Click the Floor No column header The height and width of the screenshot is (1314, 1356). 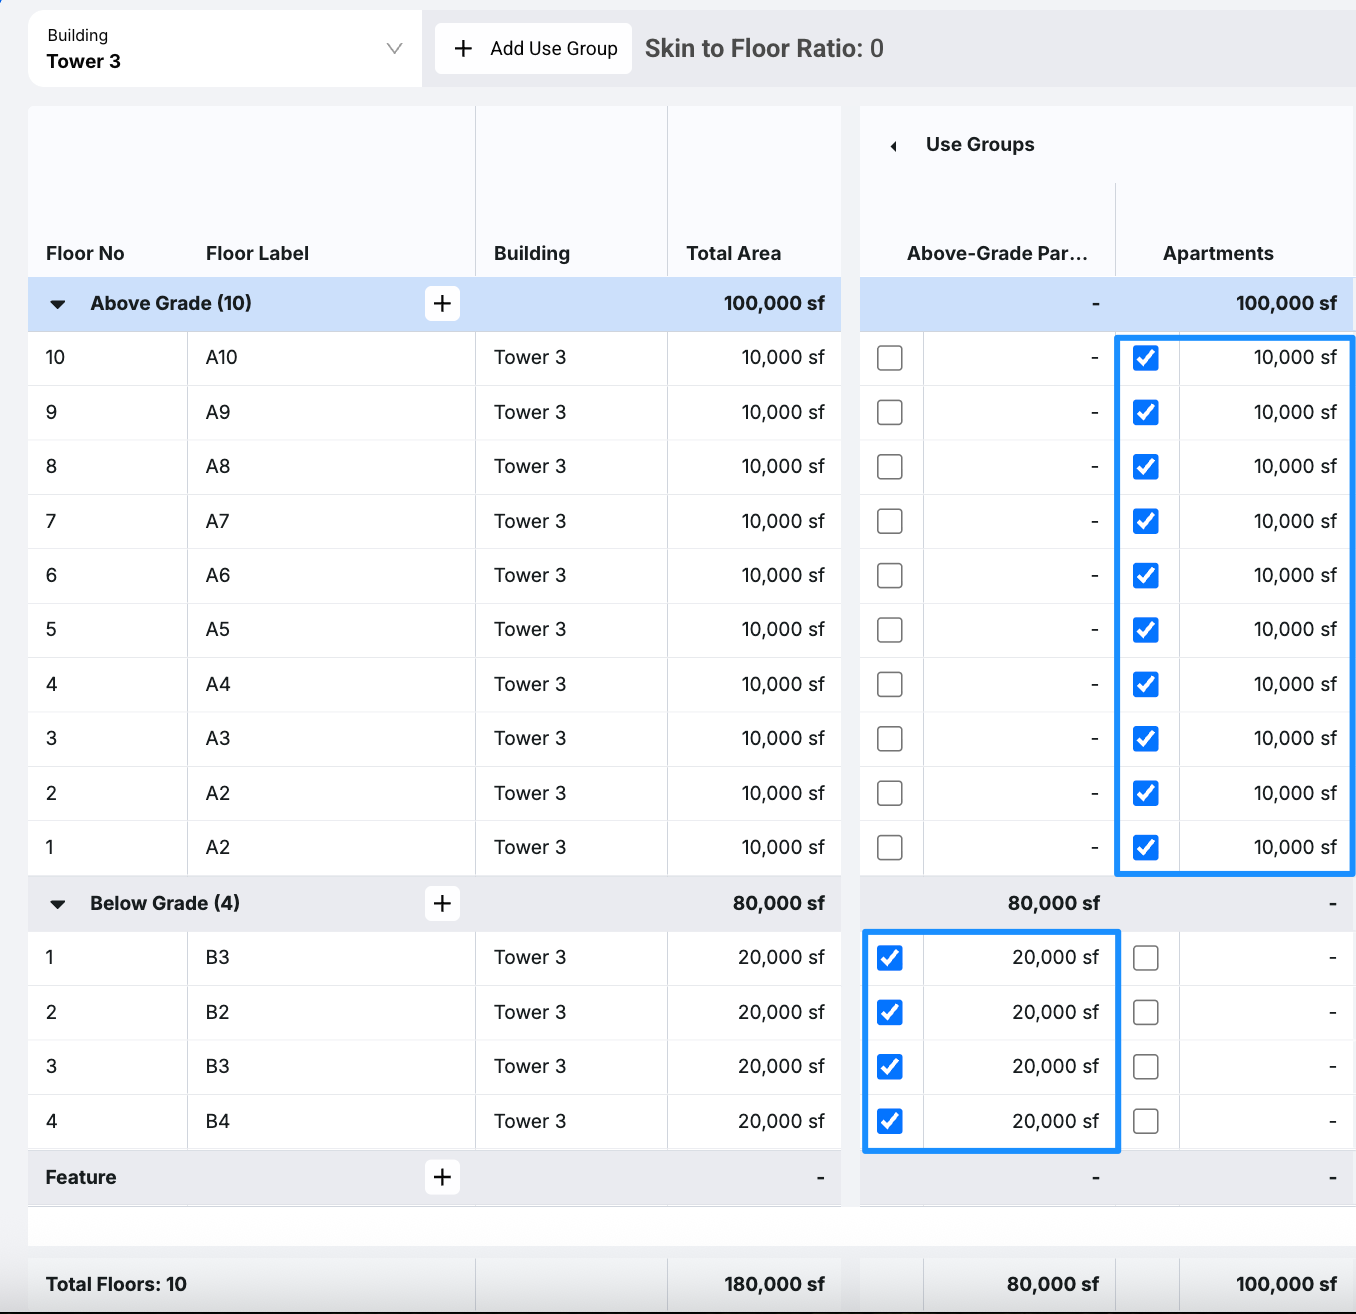point(85,253)
